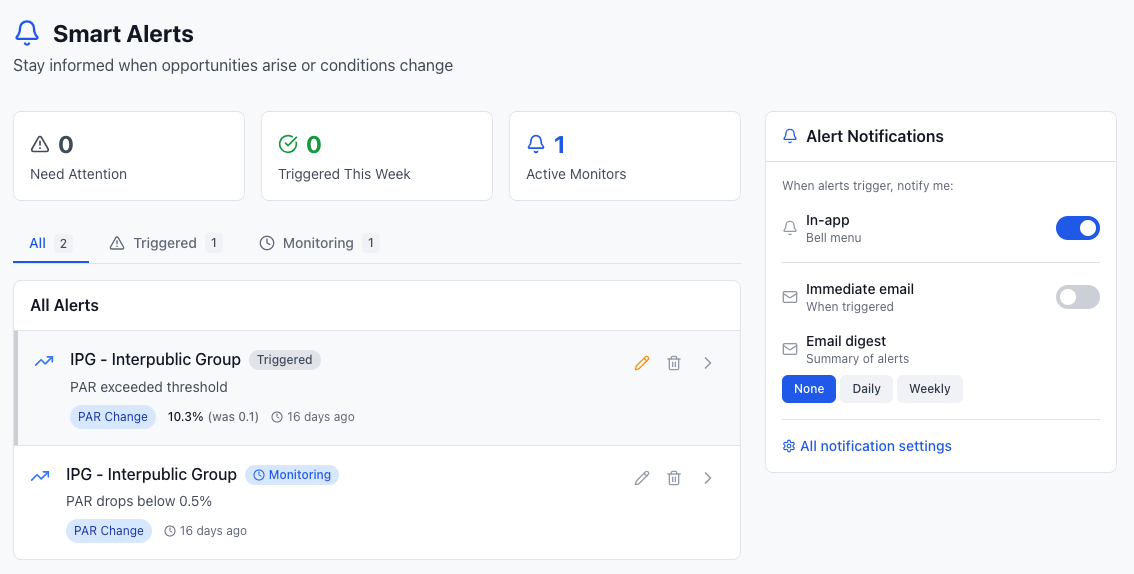This screenshot has height=574, width=1134.
Task: Enable the Immediate email toggle
Action: coord(1078,296)
